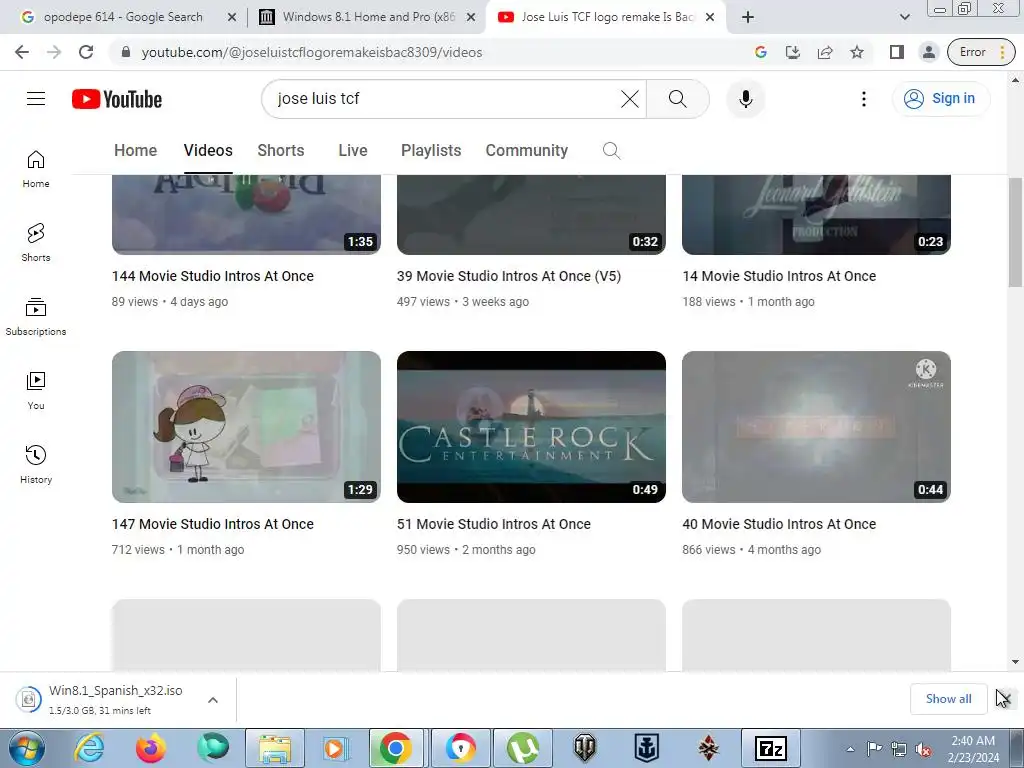Close the Windows 8.1 Home and Pro tab
This screenshot has height=768, width=1024.
pyautogui.click(x=470, y=17)
